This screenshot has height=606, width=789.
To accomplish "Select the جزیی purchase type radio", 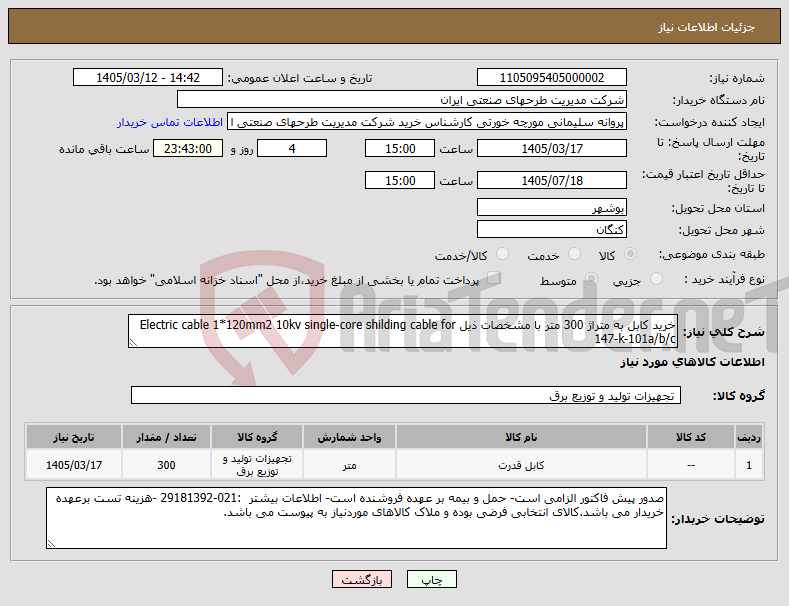I will point(656,279).
